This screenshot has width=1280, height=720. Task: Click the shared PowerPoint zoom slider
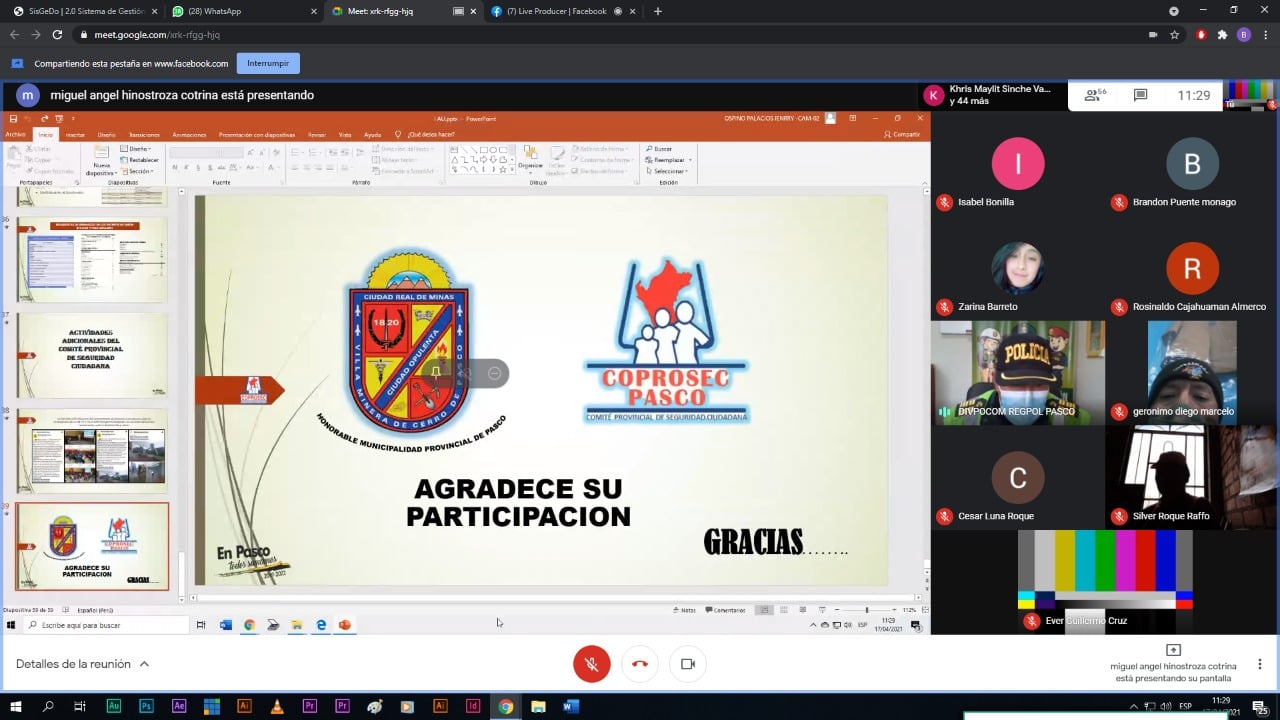pyautogui.click(x=866, y=610)
